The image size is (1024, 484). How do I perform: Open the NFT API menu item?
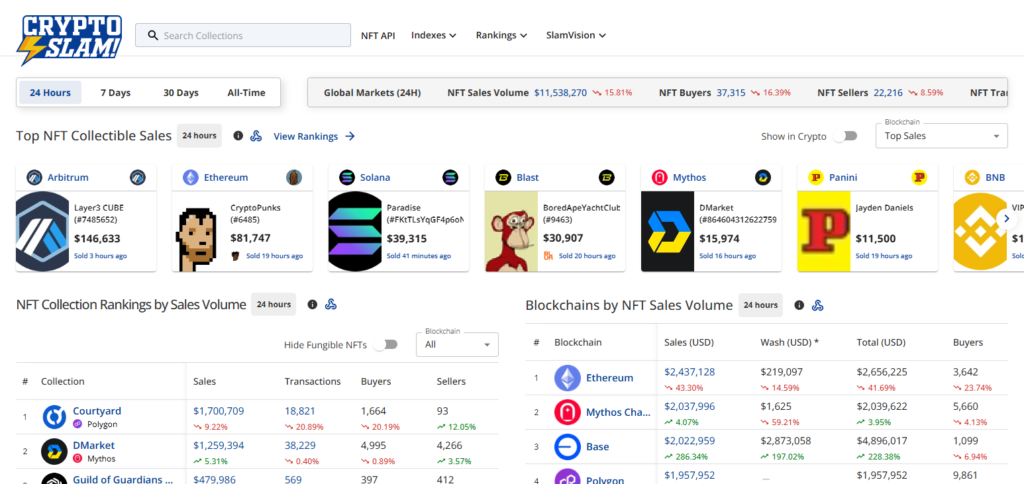coord(378,35)
